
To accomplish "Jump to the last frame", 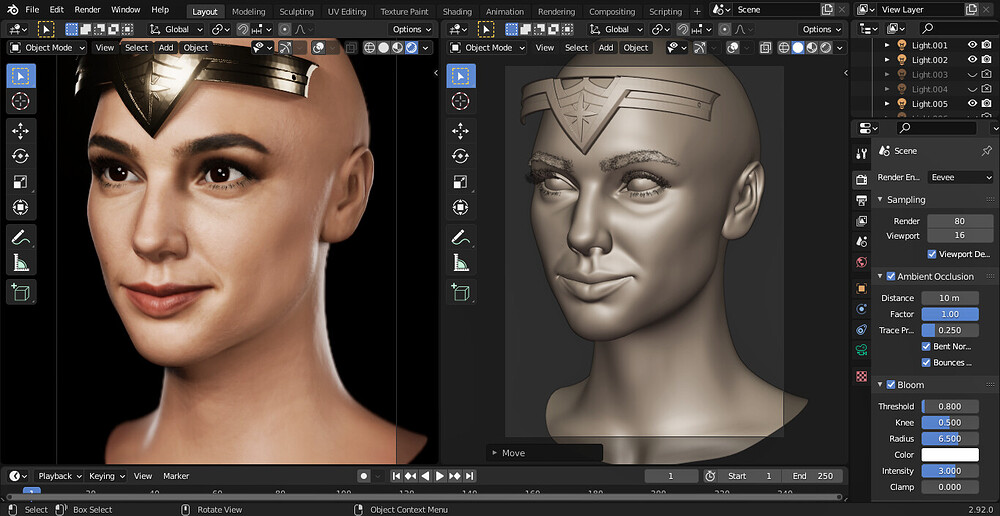I will (x=469, y=476).
